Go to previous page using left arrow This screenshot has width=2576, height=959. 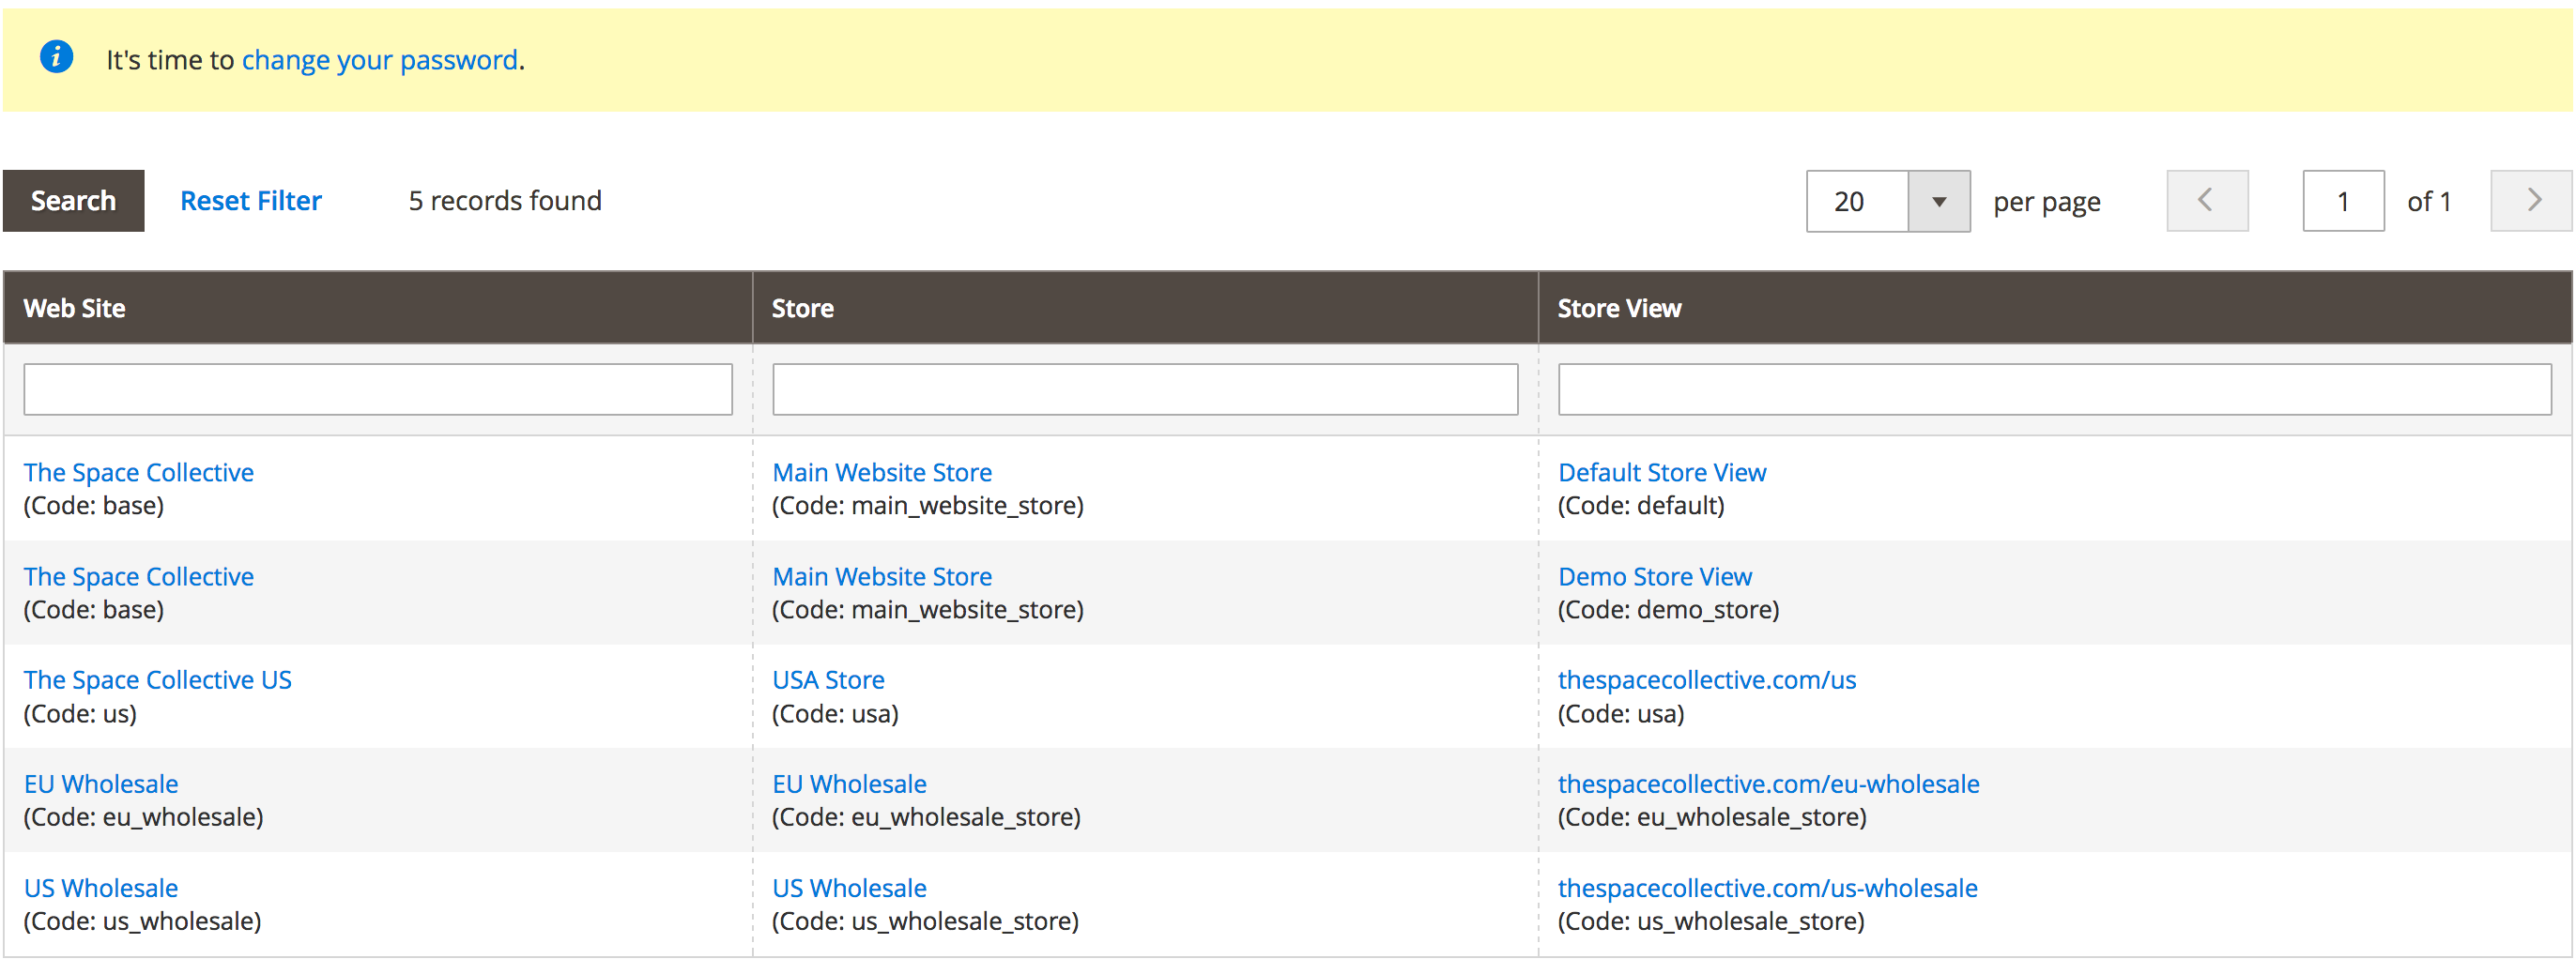tap(2207, 200)
